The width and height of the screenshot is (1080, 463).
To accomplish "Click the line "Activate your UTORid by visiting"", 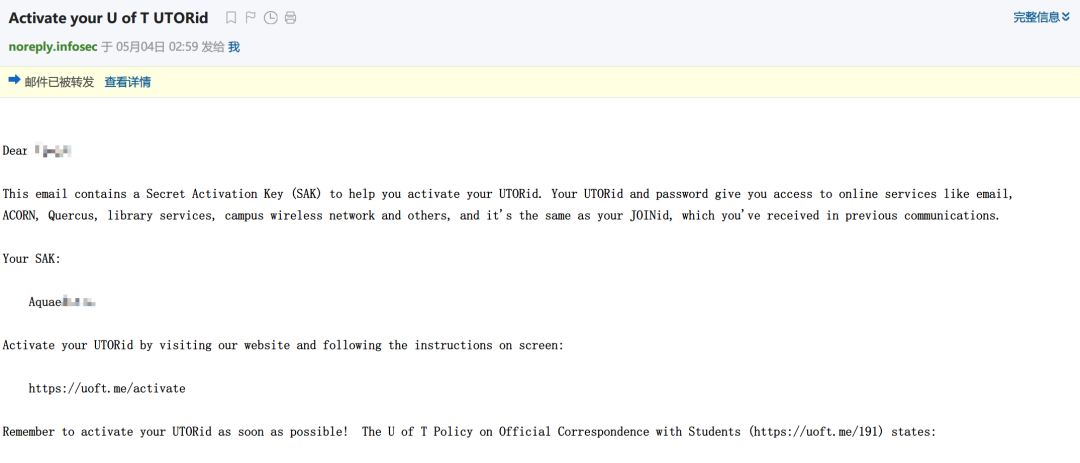I will click(283, 345).
